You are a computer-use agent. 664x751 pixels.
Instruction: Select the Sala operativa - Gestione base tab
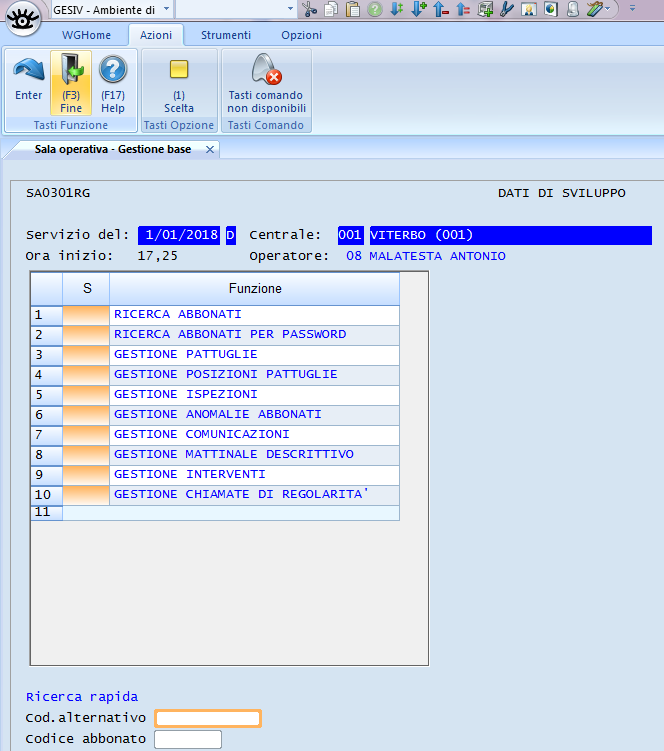(x=113, y=149)
